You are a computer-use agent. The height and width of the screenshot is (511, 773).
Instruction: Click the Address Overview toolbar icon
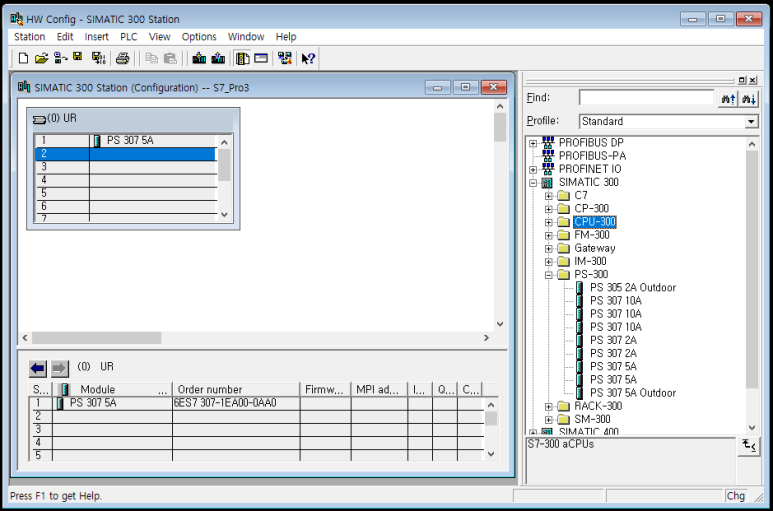[261, 58]
